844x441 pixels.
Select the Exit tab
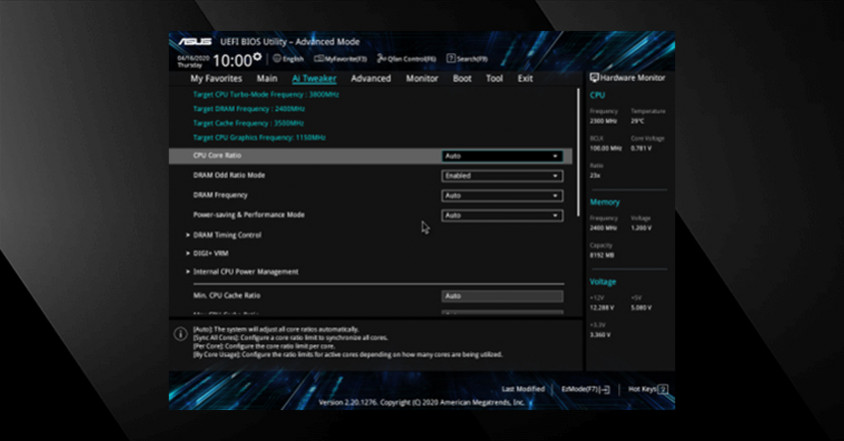[x=525, y=79]
